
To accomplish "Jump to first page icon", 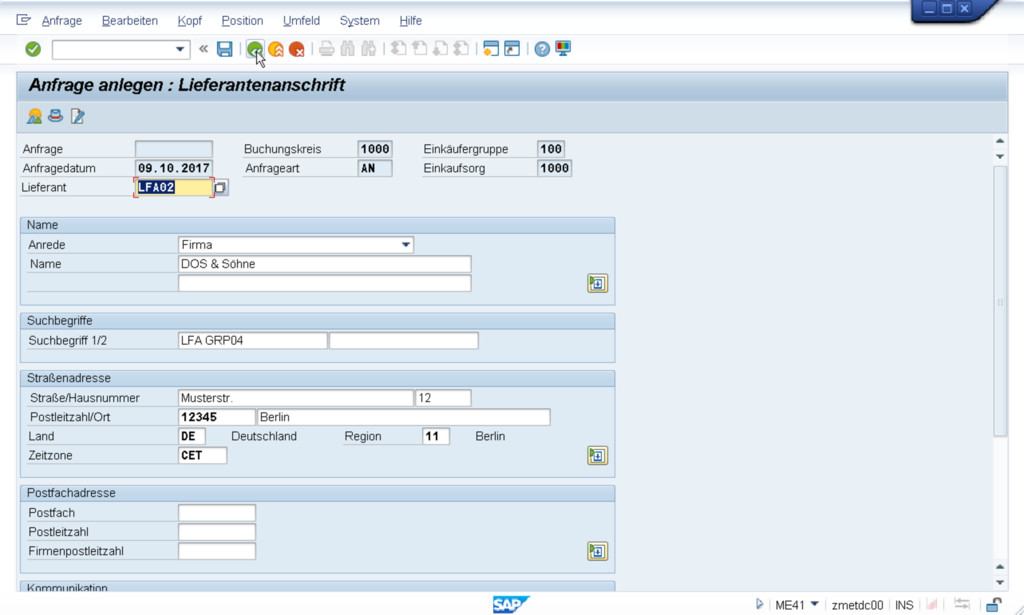I will (x=398, y=49).
